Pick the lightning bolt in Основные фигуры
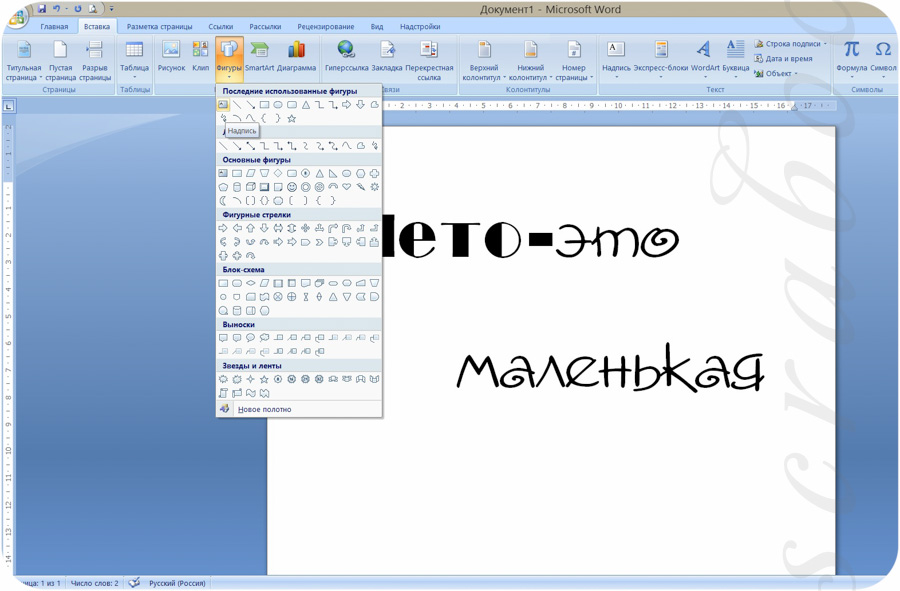 [x=360, y=187]
